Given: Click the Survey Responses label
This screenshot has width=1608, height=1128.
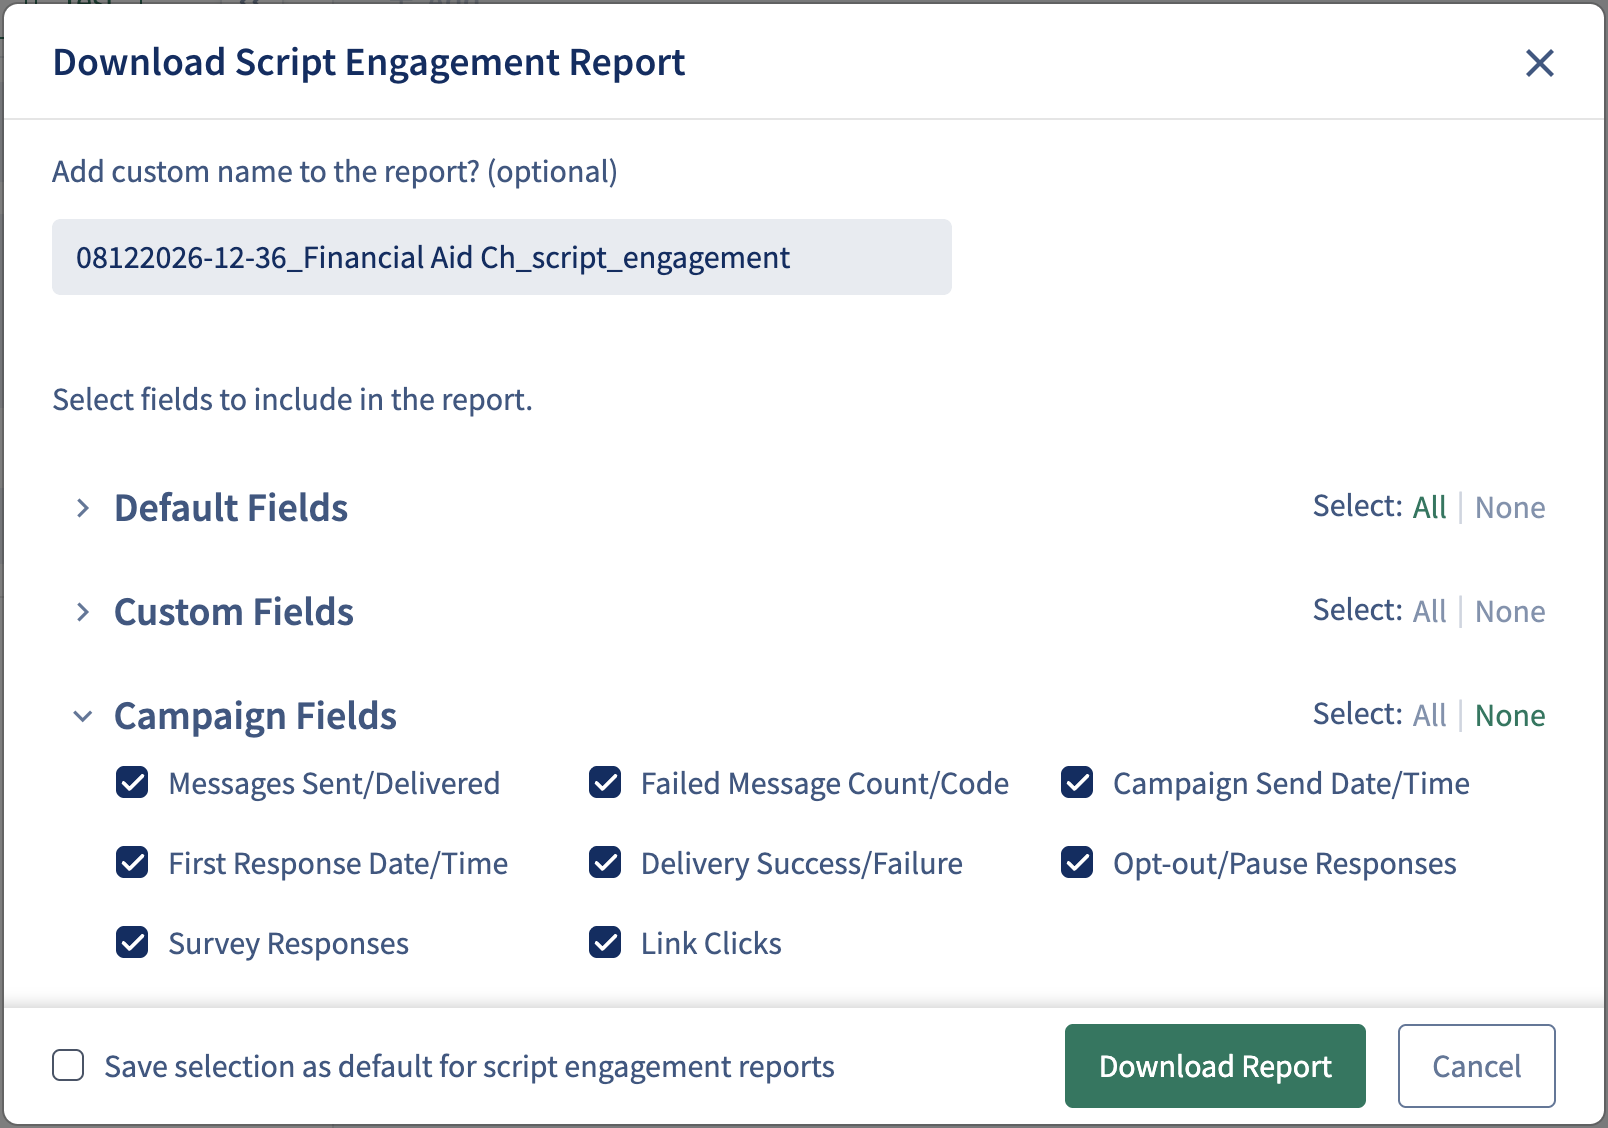Looking at the screenshot, I should [288, 943].
